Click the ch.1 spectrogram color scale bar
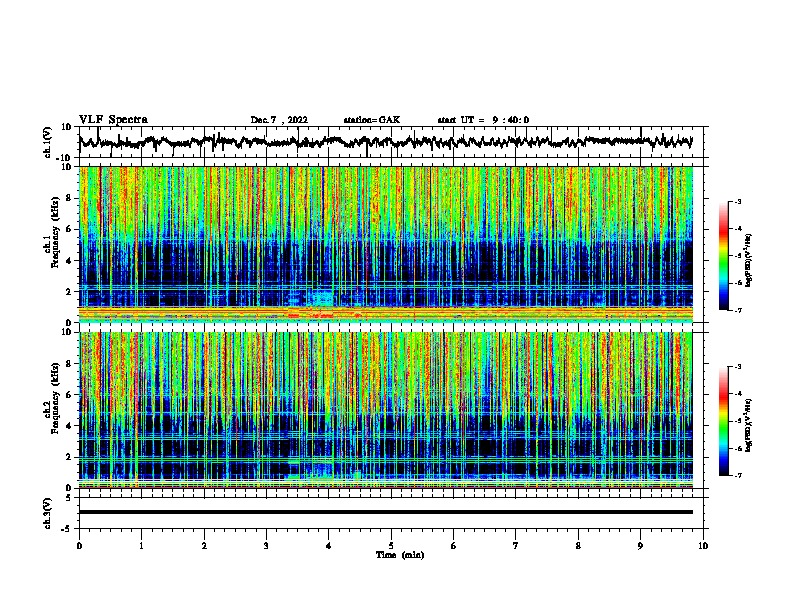 tap(724, 256)
